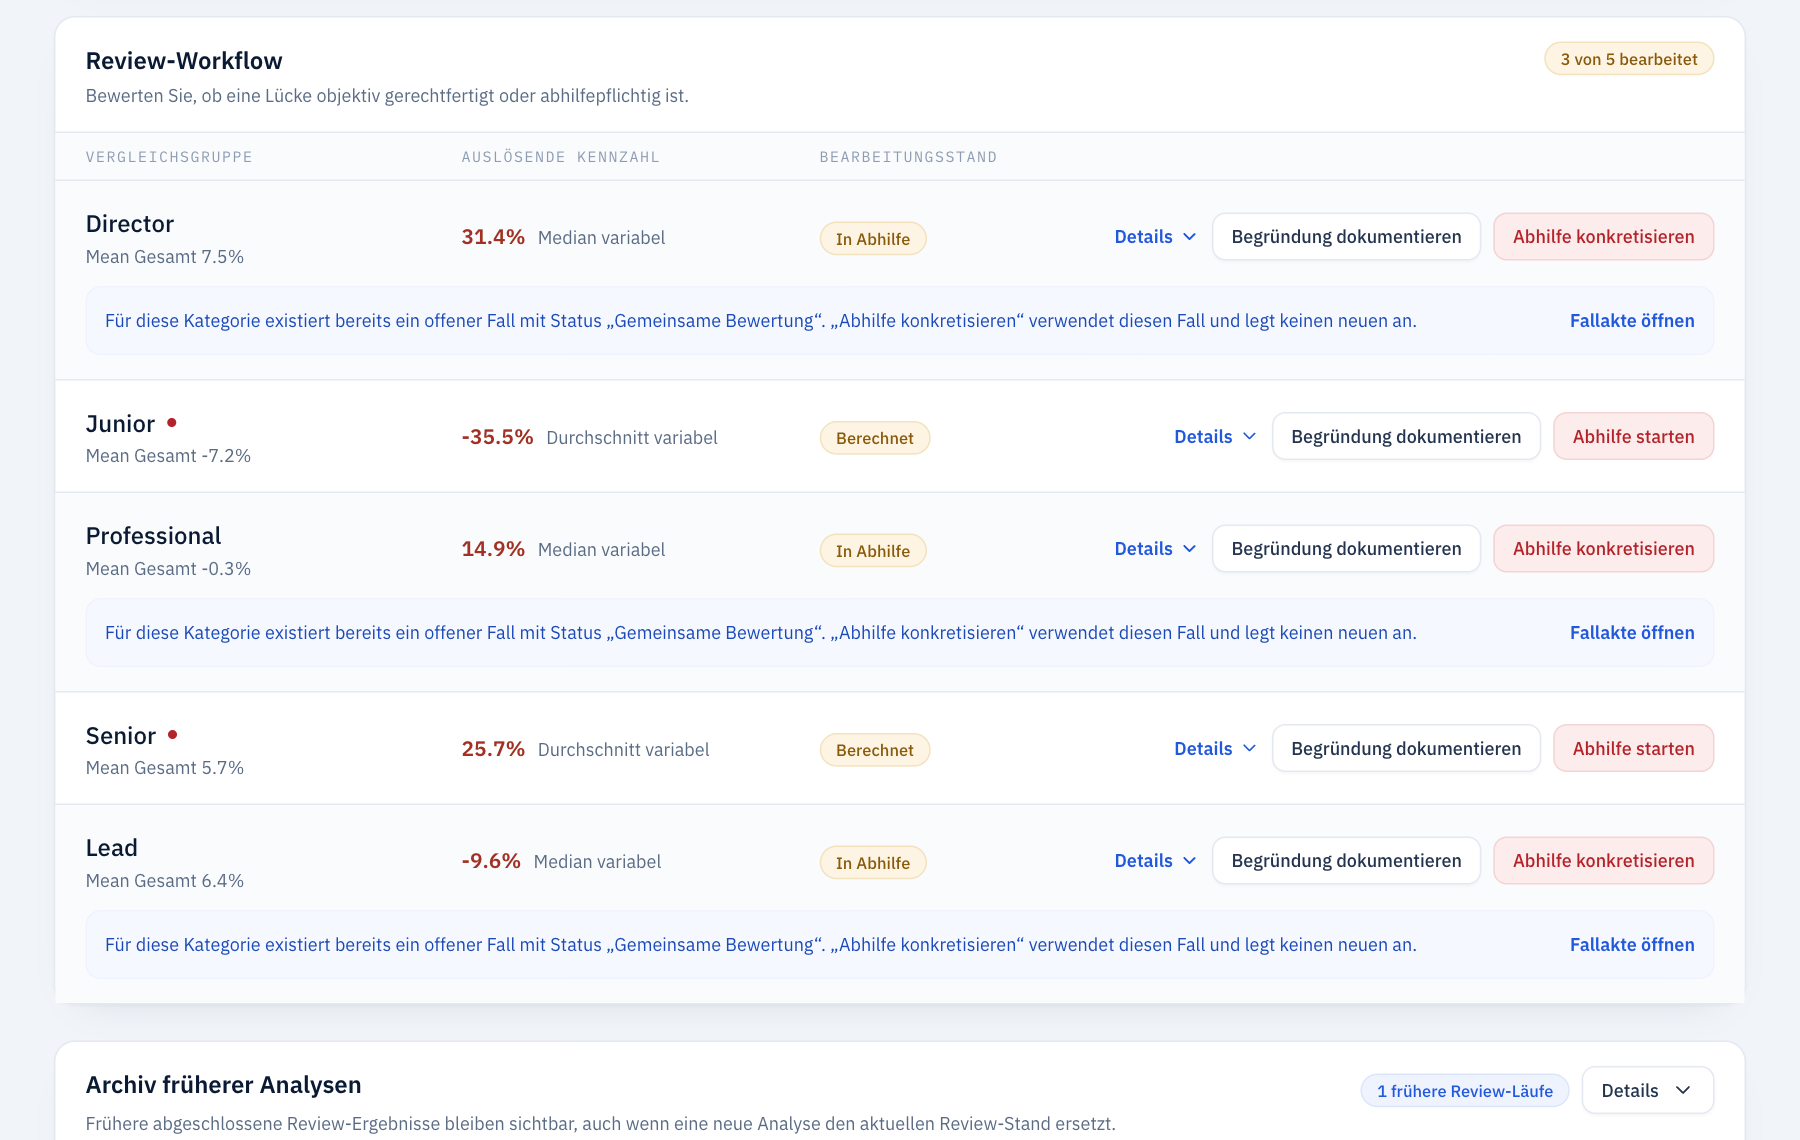Expand Details for the Senior row
The width and height of the screenshot is (1800, 1140).
(x=1215, y=749)
